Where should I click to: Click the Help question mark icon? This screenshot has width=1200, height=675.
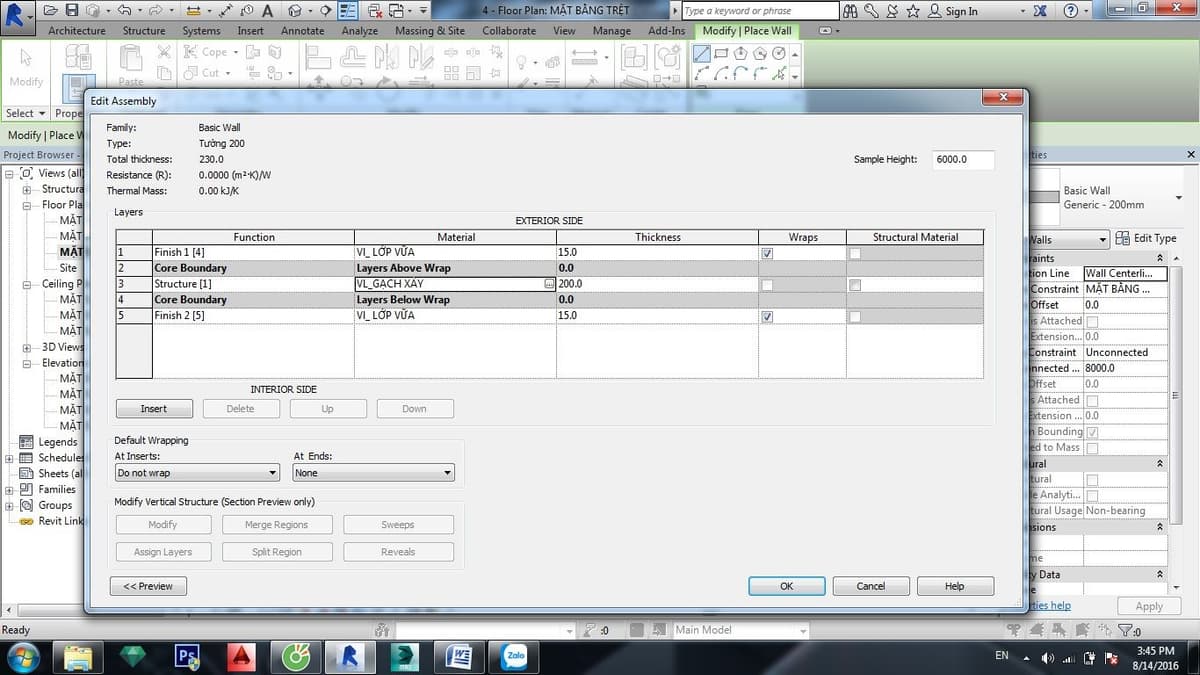coord(1072,11)
